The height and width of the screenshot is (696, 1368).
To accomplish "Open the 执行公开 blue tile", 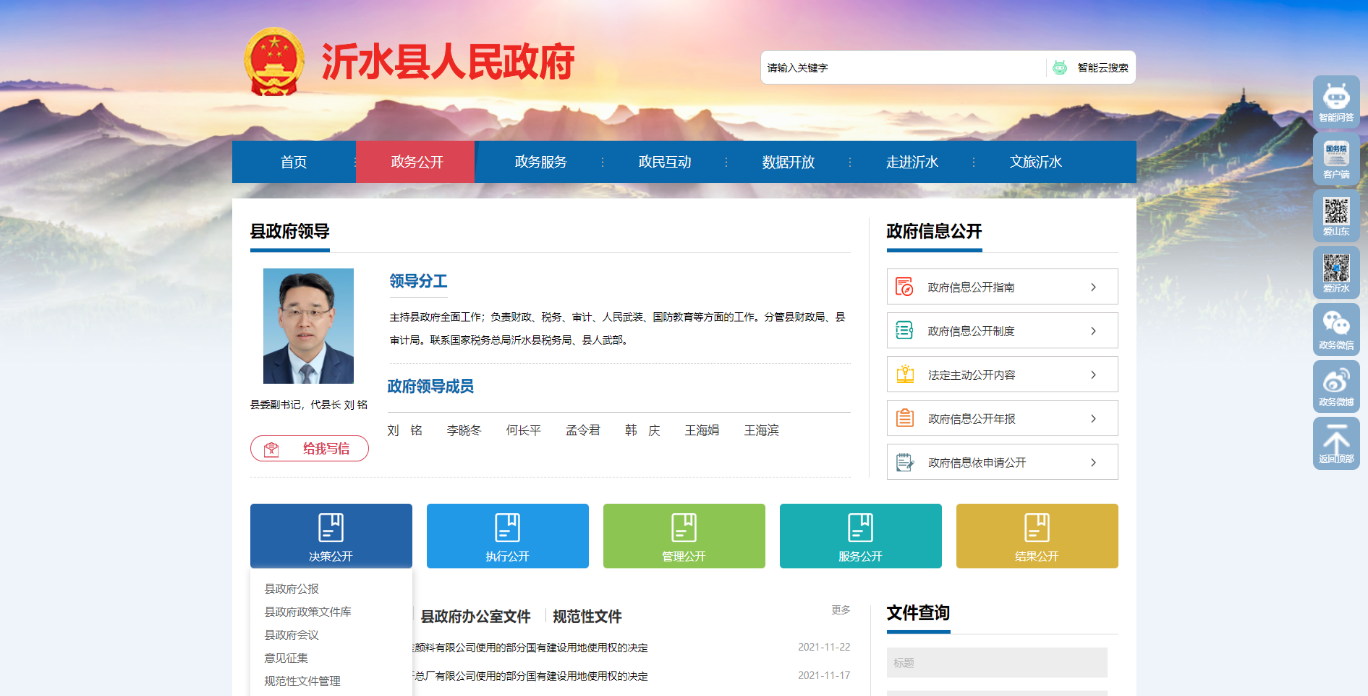I will 507,535.
